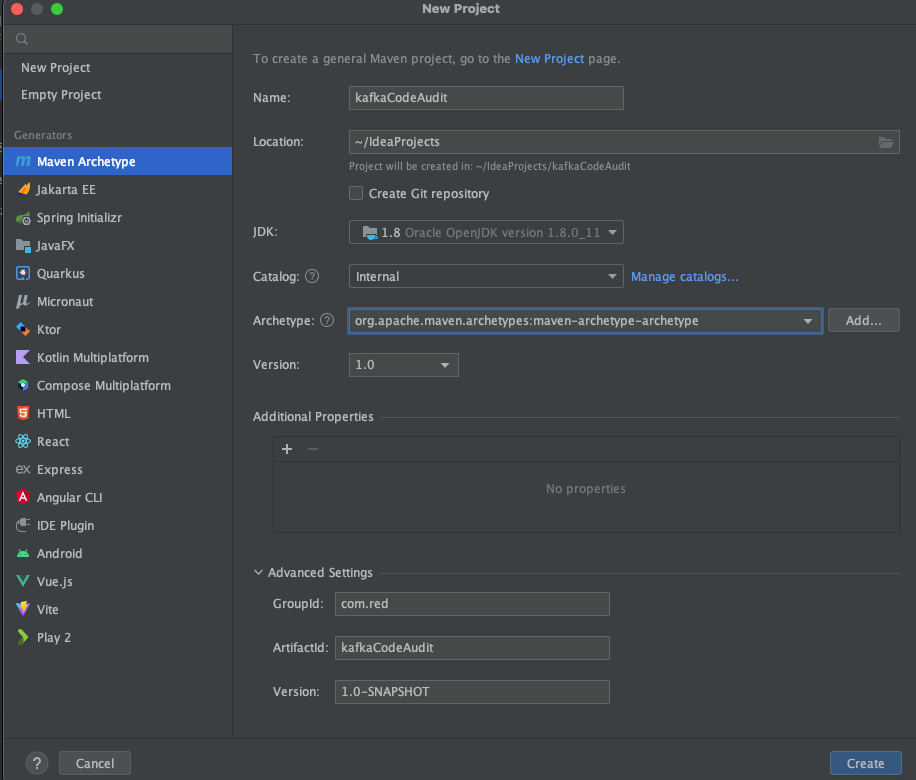Viewport: 916px width, 780px height.
Task: Choose the Micronaut icon
Action: (x=23, y=301)
